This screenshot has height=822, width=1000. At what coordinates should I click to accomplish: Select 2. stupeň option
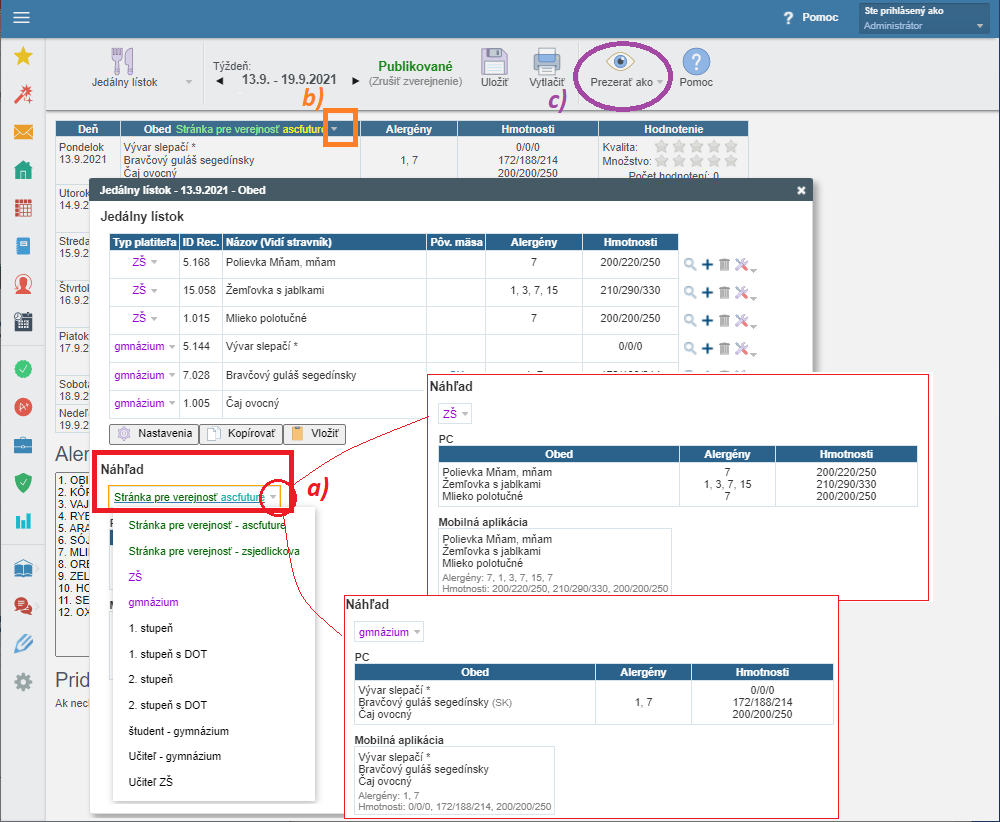coord(151,679)
